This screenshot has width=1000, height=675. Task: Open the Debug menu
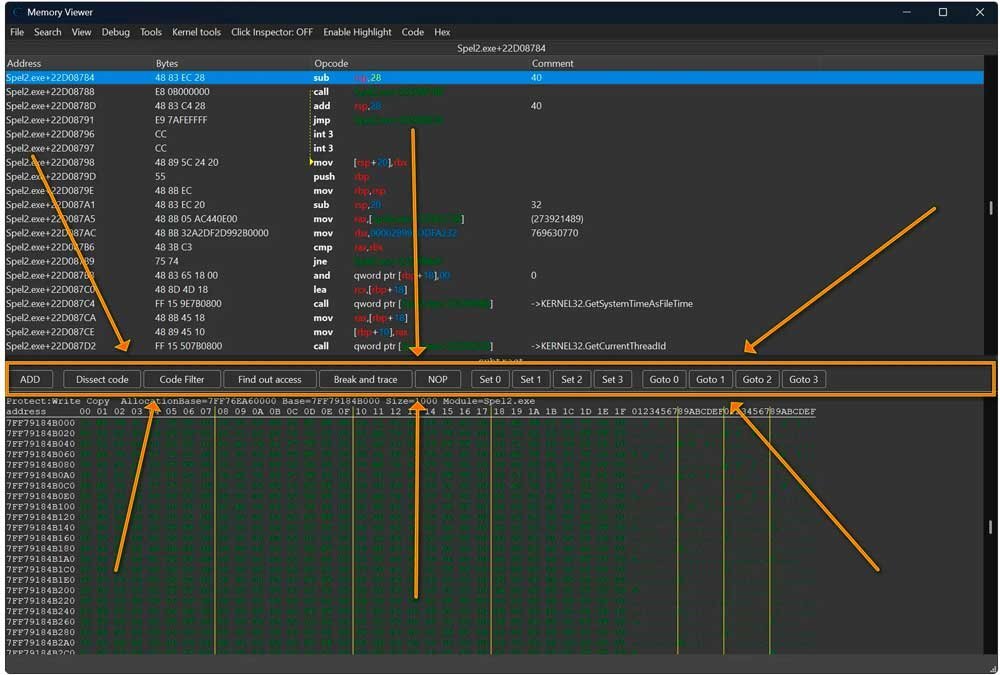coord(115,32)
